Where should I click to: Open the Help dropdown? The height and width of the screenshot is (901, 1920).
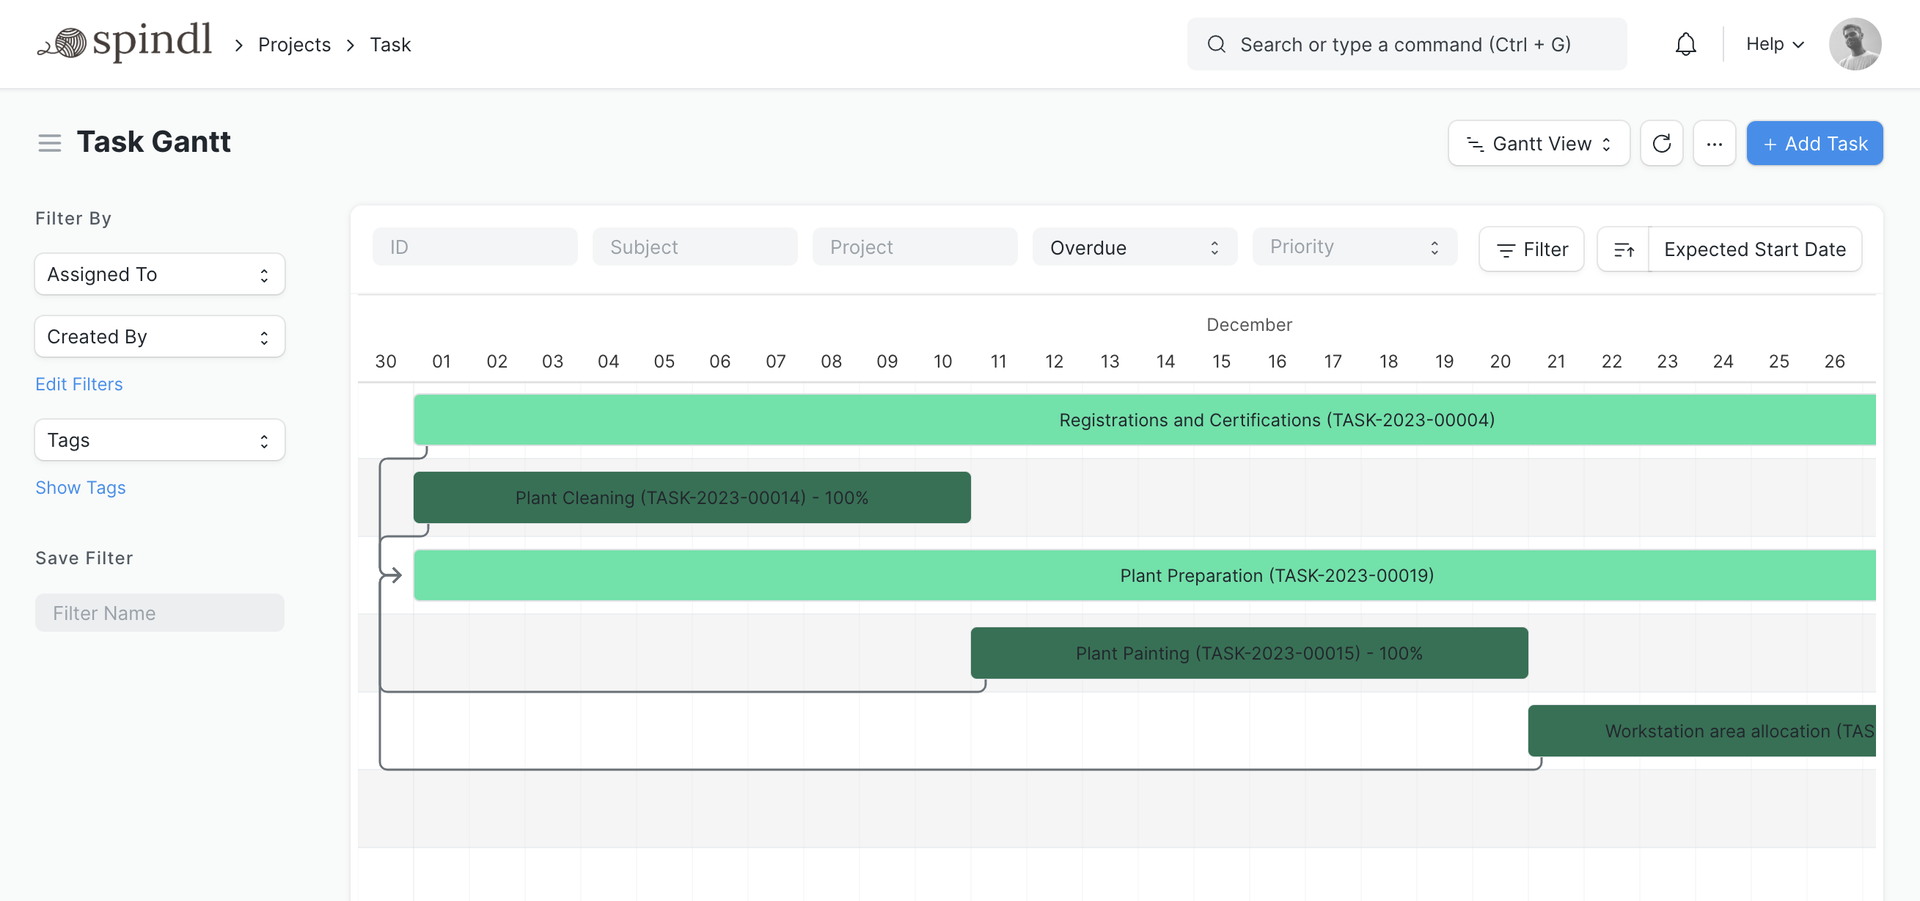[1775, 44]
